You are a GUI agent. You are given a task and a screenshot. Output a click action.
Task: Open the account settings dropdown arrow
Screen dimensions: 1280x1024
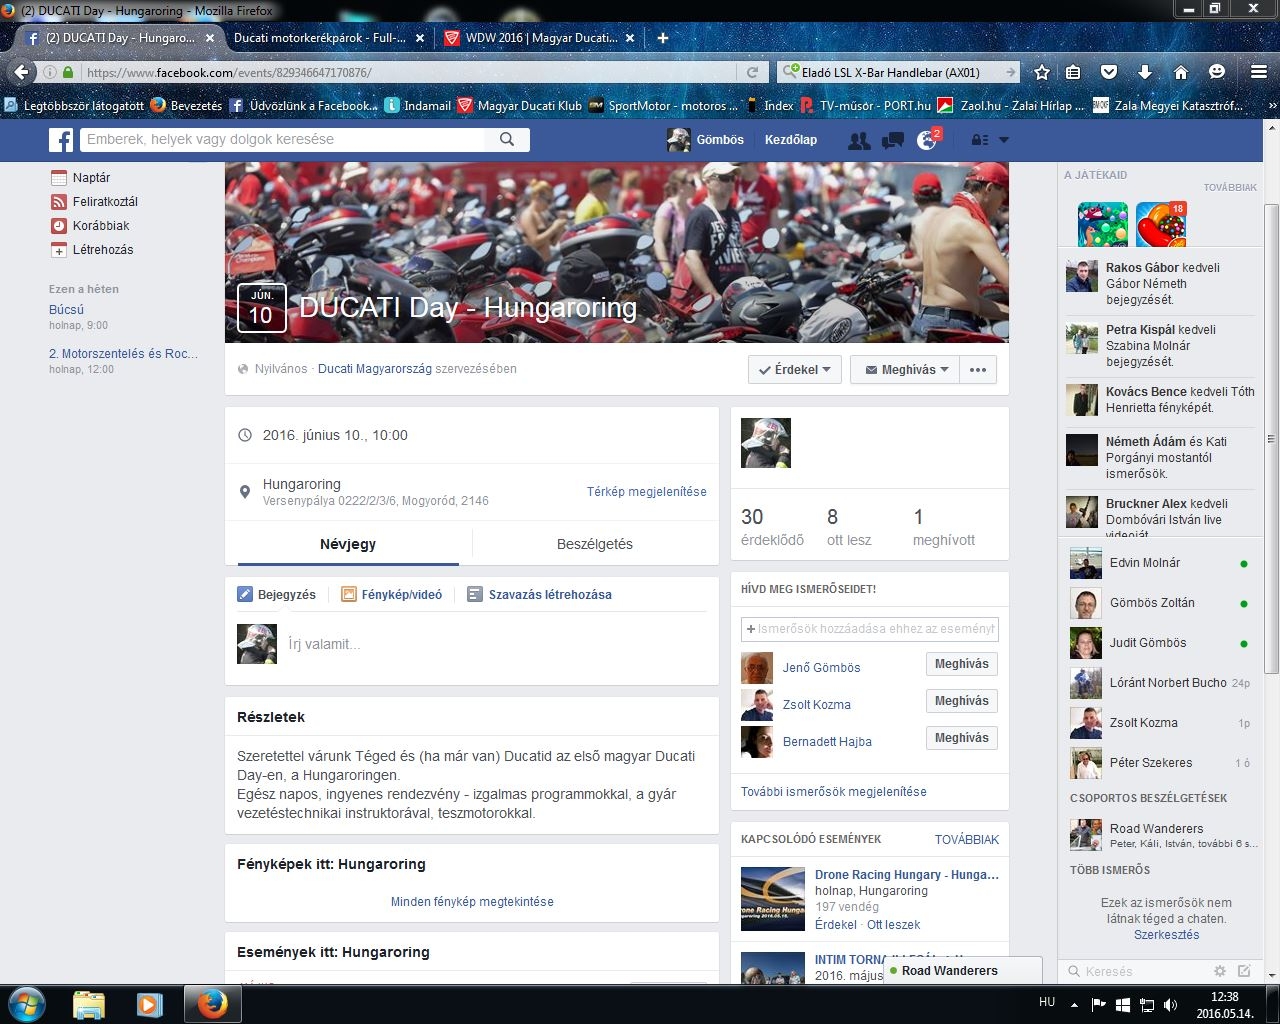coord(1004,141)
